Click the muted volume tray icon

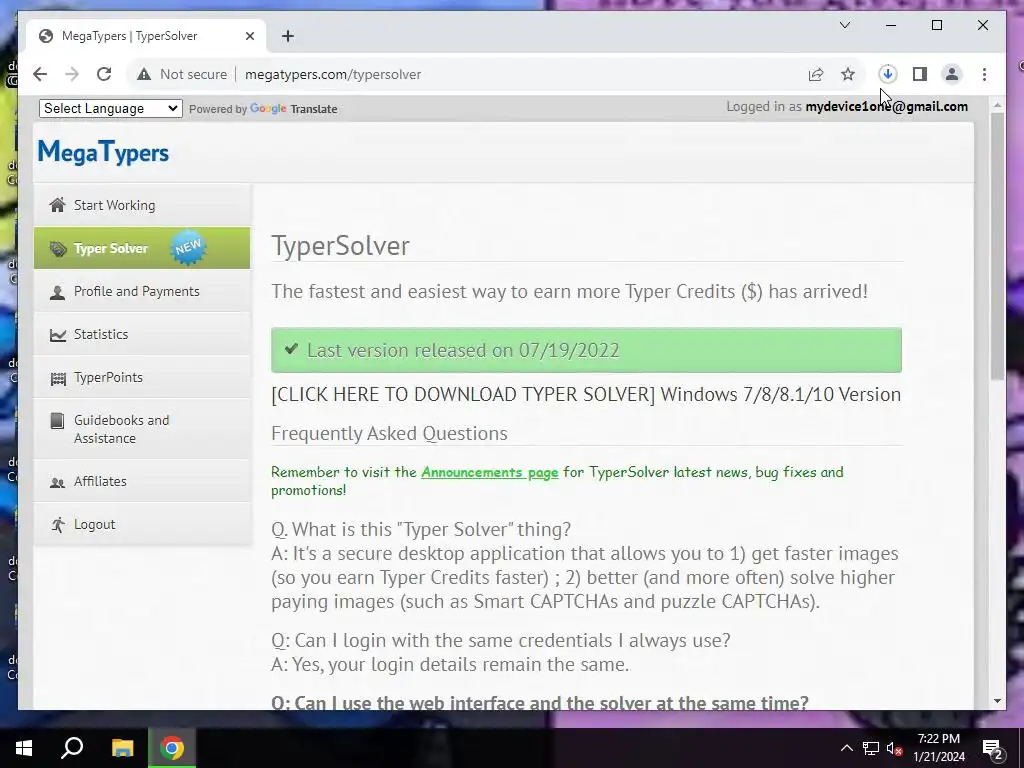895,748
